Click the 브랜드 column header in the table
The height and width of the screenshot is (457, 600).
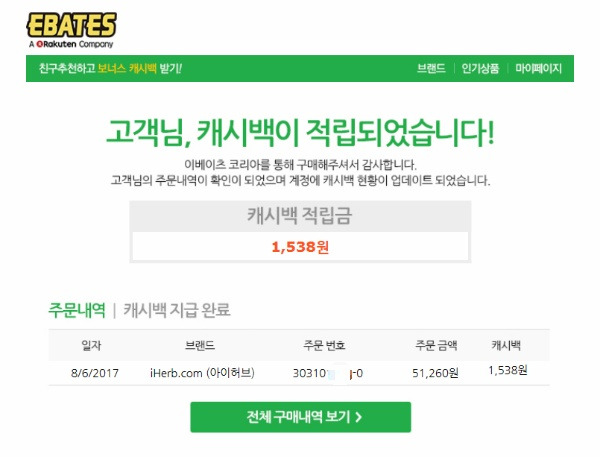coord(200,345)
